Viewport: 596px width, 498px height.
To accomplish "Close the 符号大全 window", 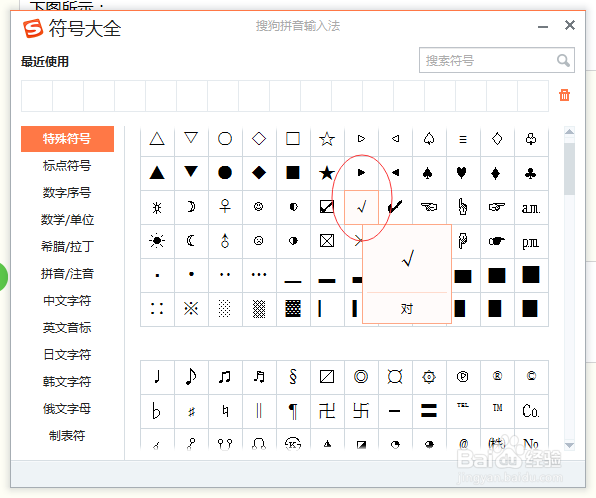I will (569, 25).
